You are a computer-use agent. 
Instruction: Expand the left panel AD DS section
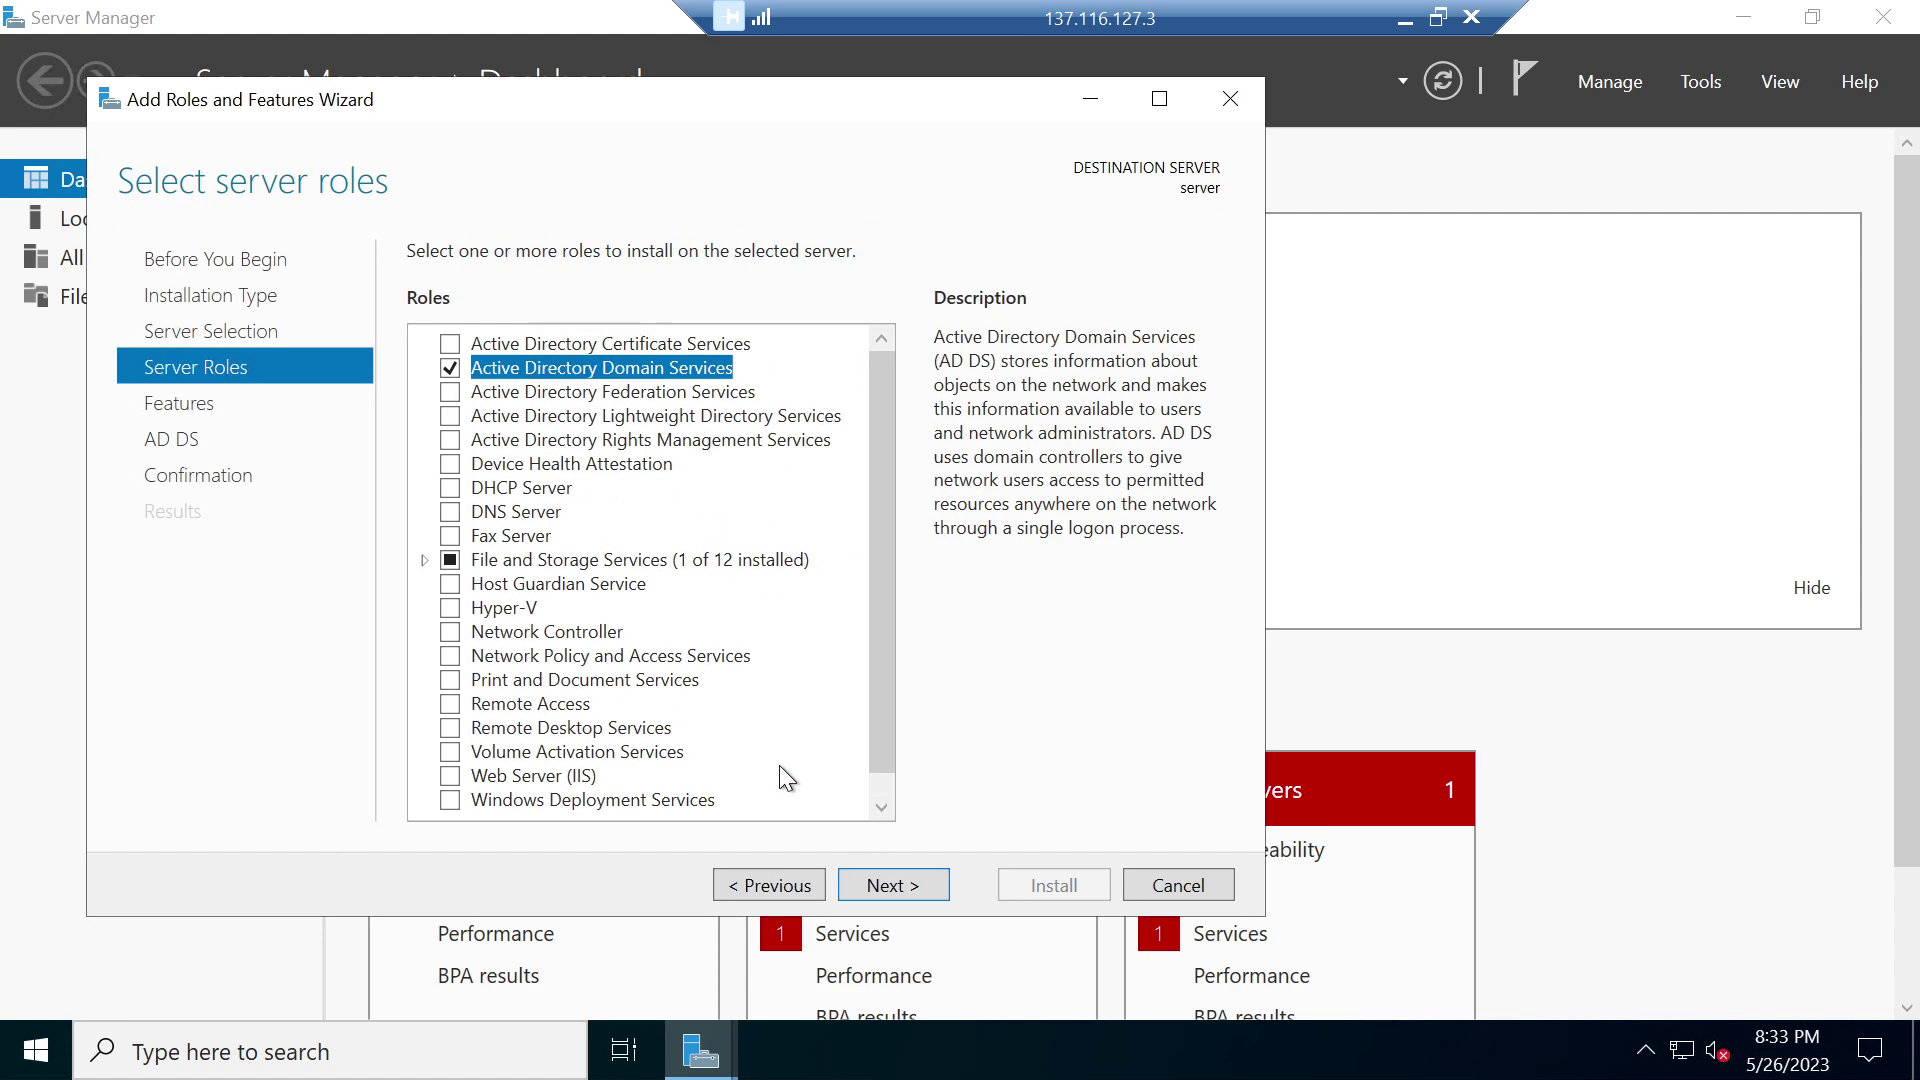pos(171,438)
